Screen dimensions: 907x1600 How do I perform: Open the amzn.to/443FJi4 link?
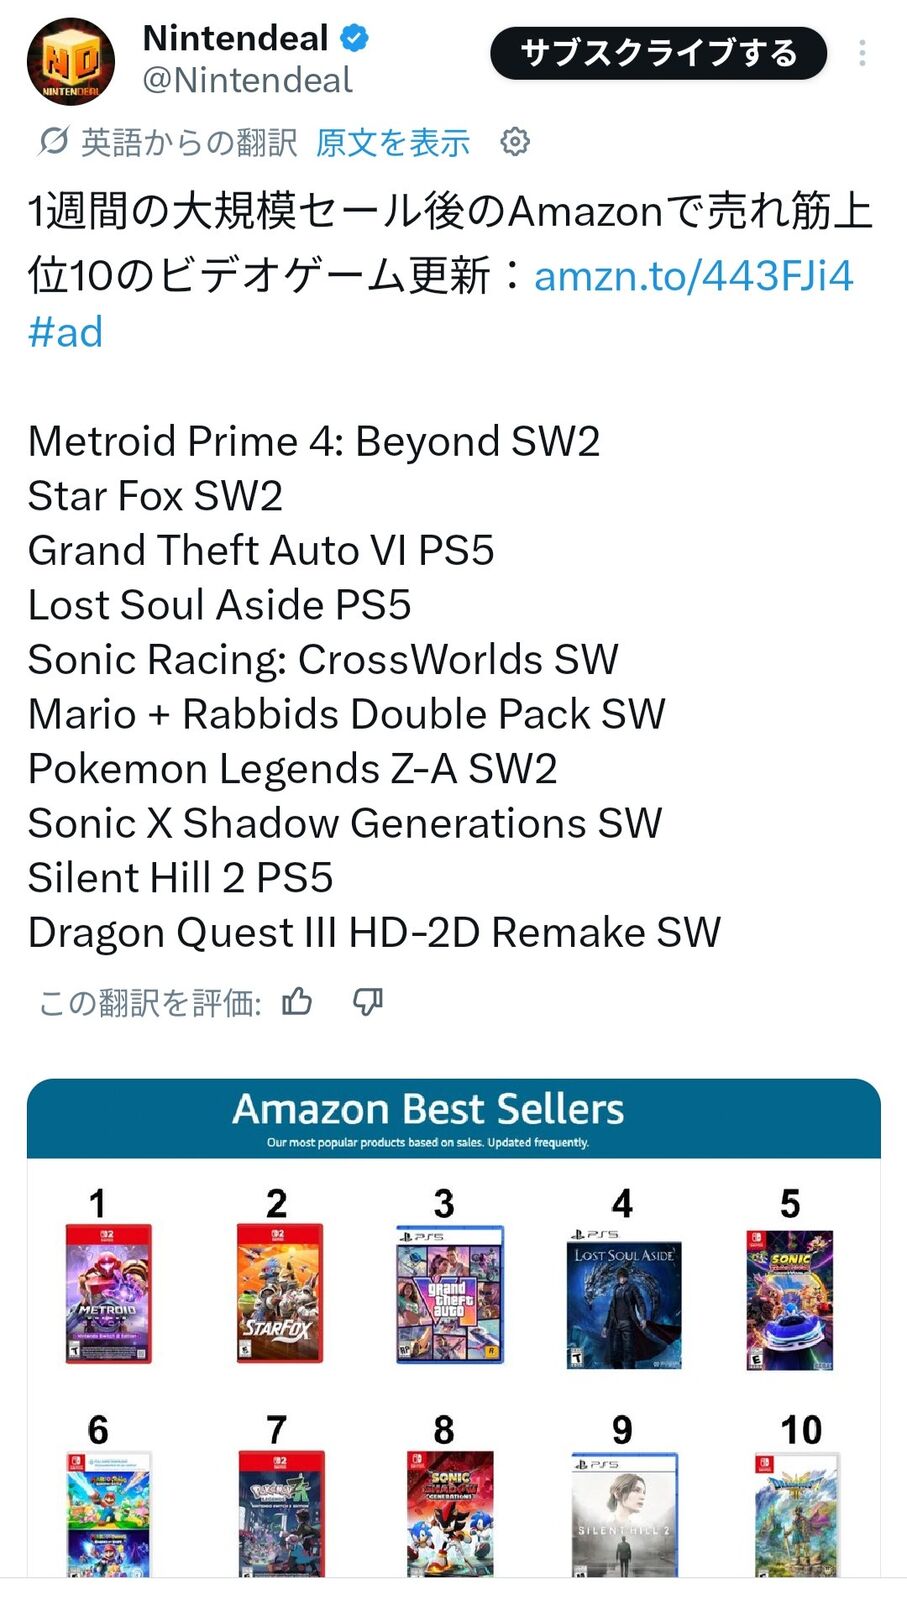pos(693,275)
